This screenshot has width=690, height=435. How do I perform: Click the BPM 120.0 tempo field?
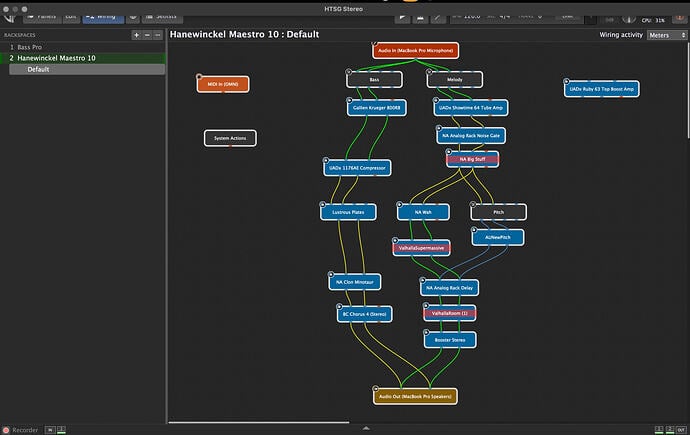coord(467,17)
